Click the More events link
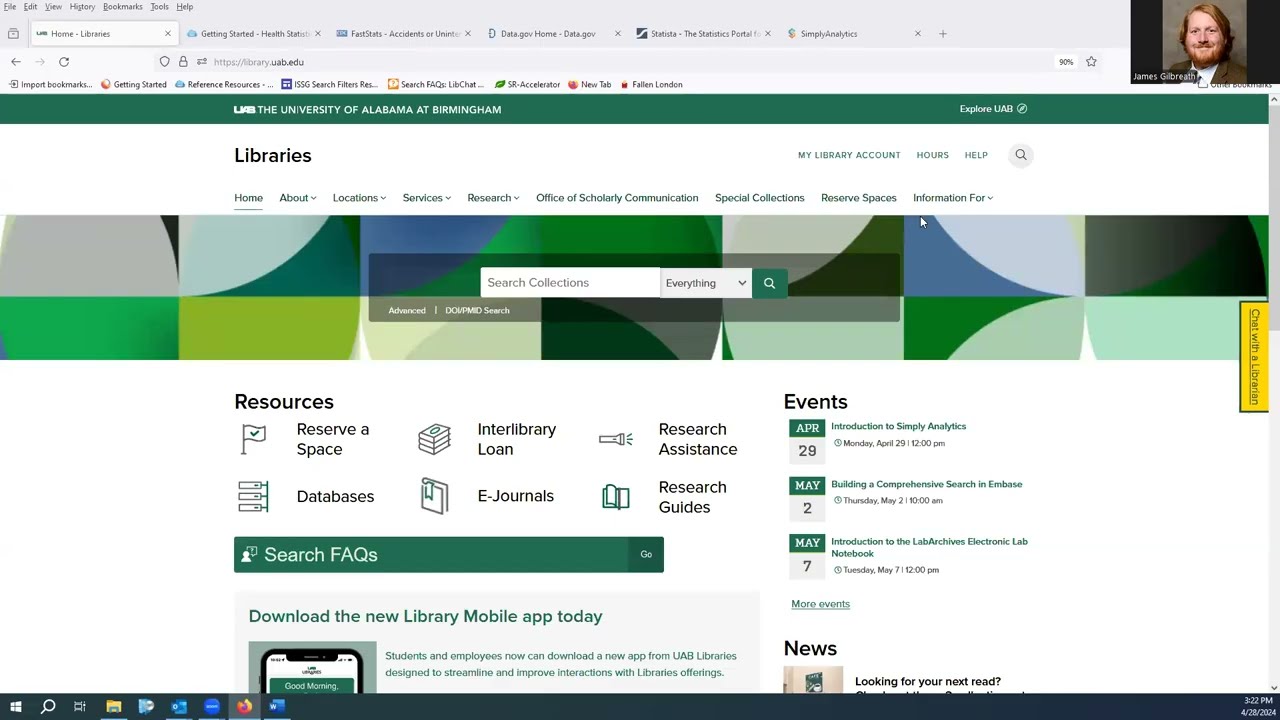Screen dimensions: 1280x720 click(x=820, y=604)
